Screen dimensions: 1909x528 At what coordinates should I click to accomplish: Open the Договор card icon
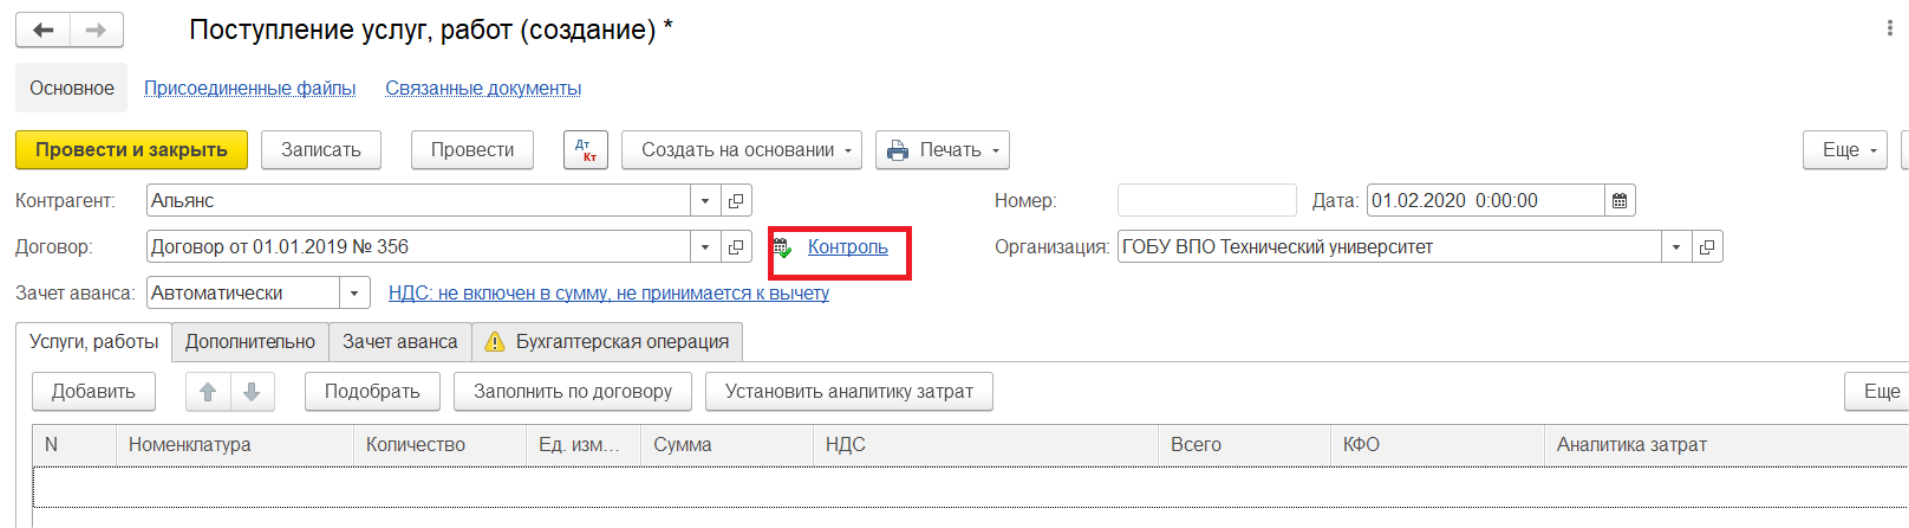736,247
